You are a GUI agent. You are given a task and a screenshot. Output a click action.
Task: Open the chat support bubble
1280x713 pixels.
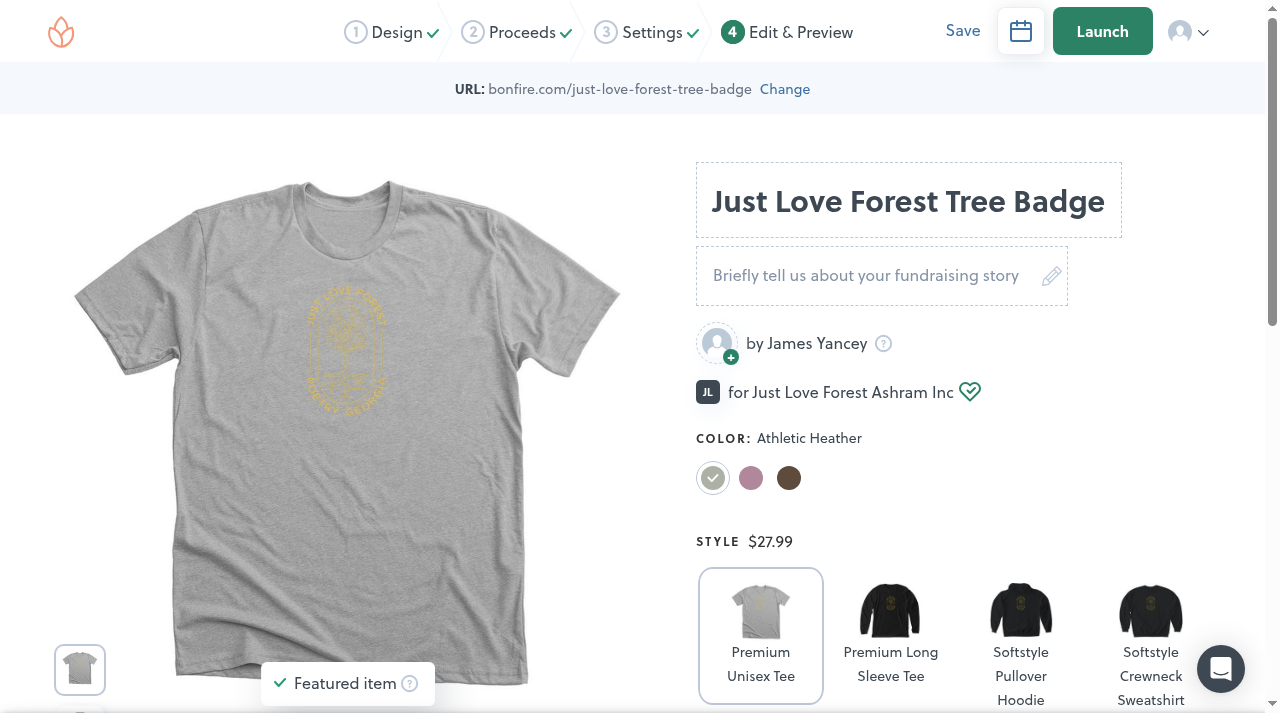[x=1220, y=670]
